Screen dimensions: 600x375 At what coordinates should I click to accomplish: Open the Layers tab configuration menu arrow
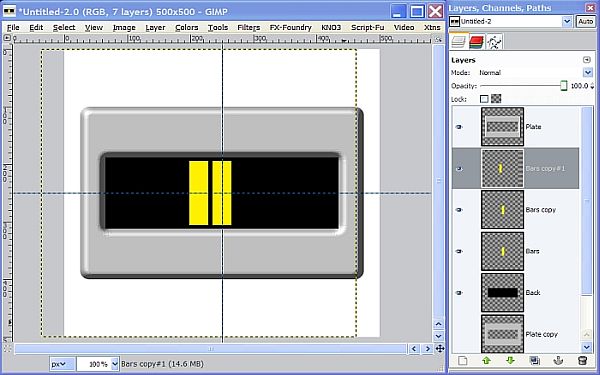point(587,60)
